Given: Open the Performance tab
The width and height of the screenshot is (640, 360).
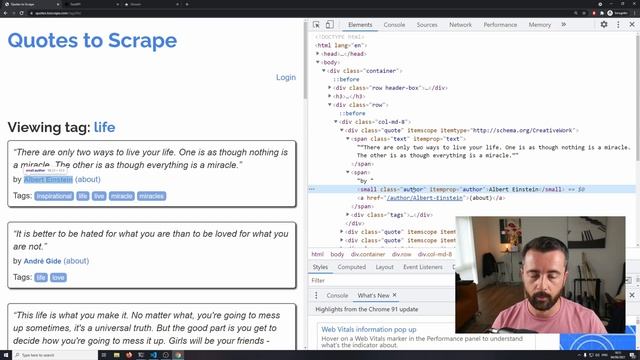Looking at the screenshot, I should (500, 24).
